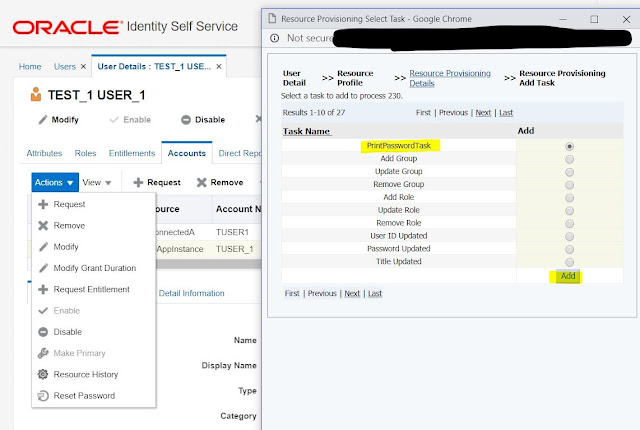
Task: Click the page icon in Chrome popup title bar
Action: tap(272, 18)
